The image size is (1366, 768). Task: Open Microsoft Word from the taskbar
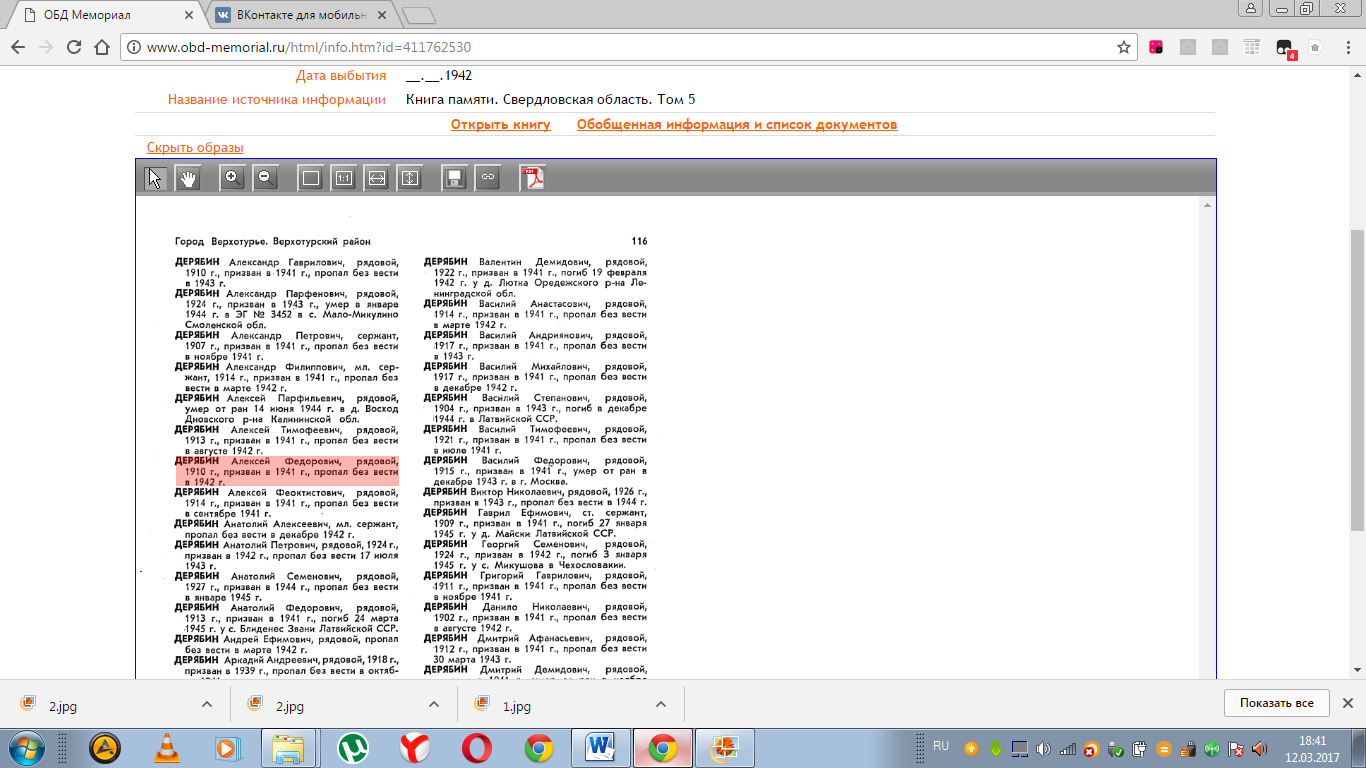[601, 747]
